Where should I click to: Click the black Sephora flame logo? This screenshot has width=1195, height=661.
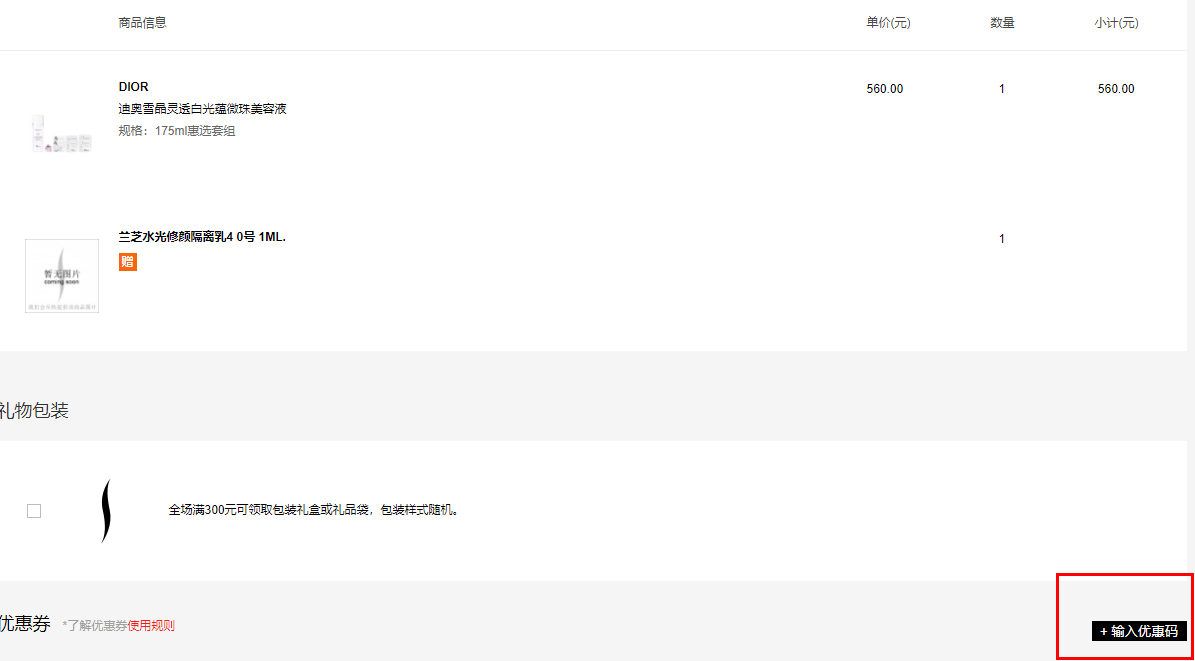pyautogui.click(x=106, y=511)
